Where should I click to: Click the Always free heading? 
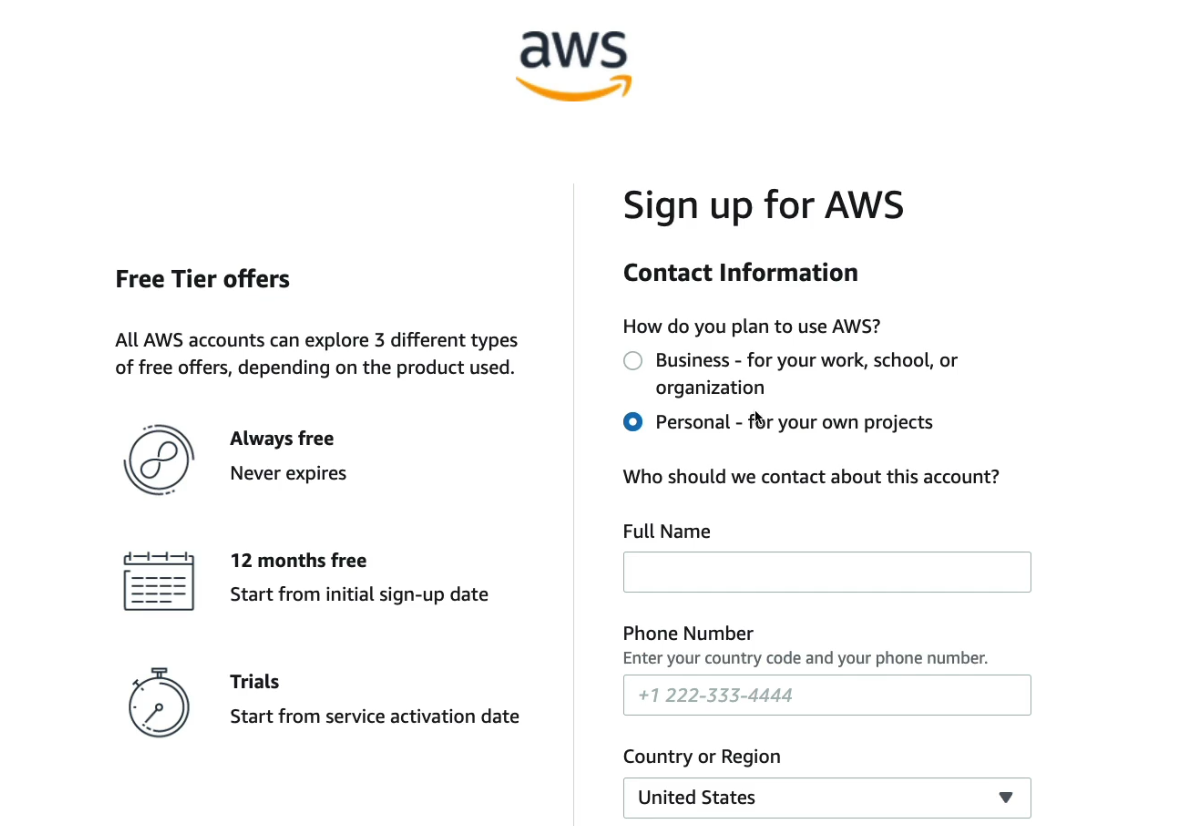pos(282,439)
